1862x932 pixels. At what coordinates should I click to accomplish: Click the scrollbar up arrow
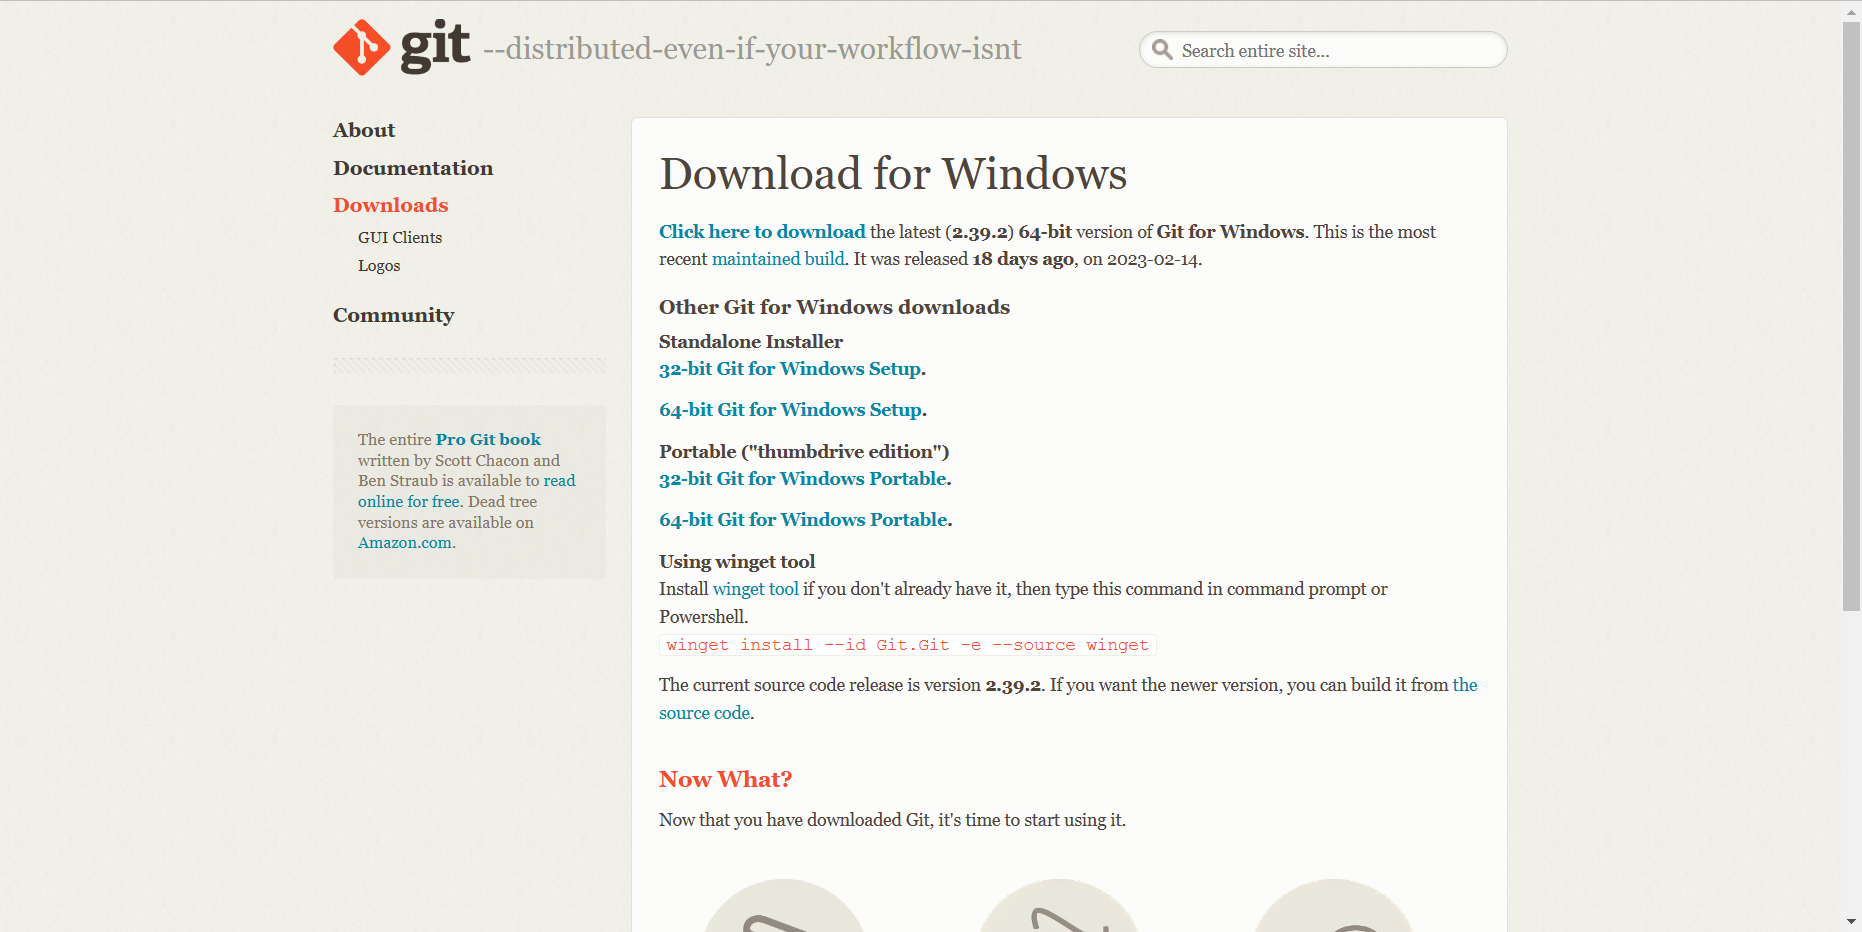(1852, 12)
